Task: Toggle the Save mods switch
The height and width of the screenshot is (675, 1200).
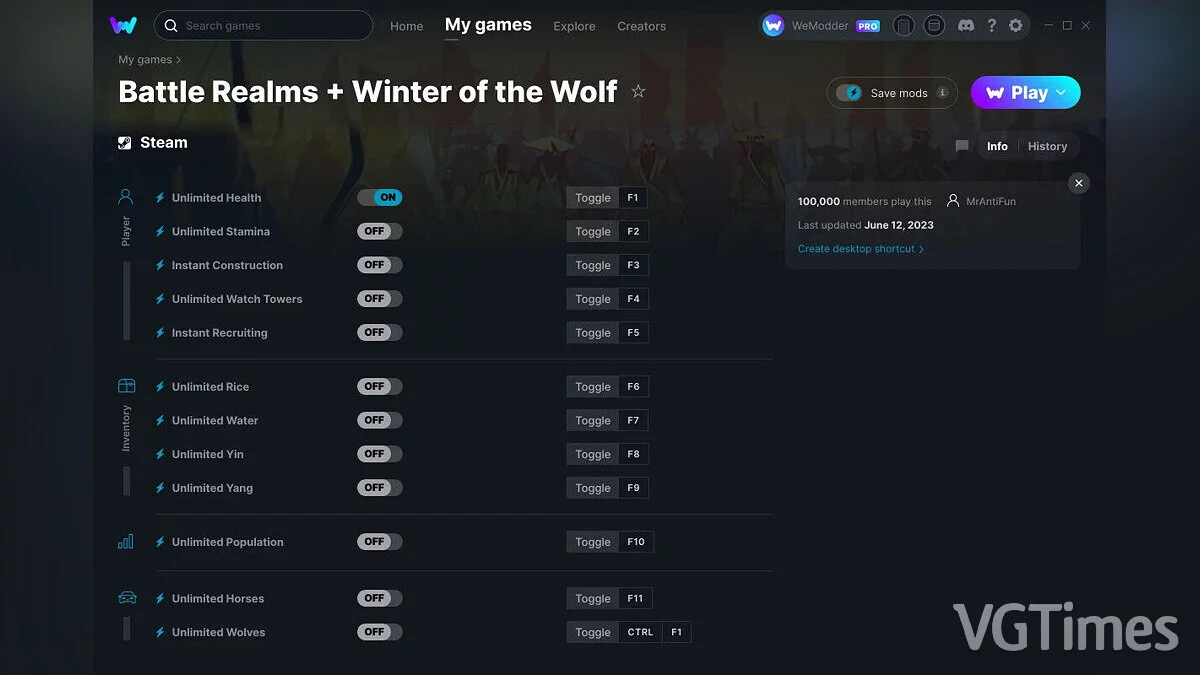Action: [849, 93]
